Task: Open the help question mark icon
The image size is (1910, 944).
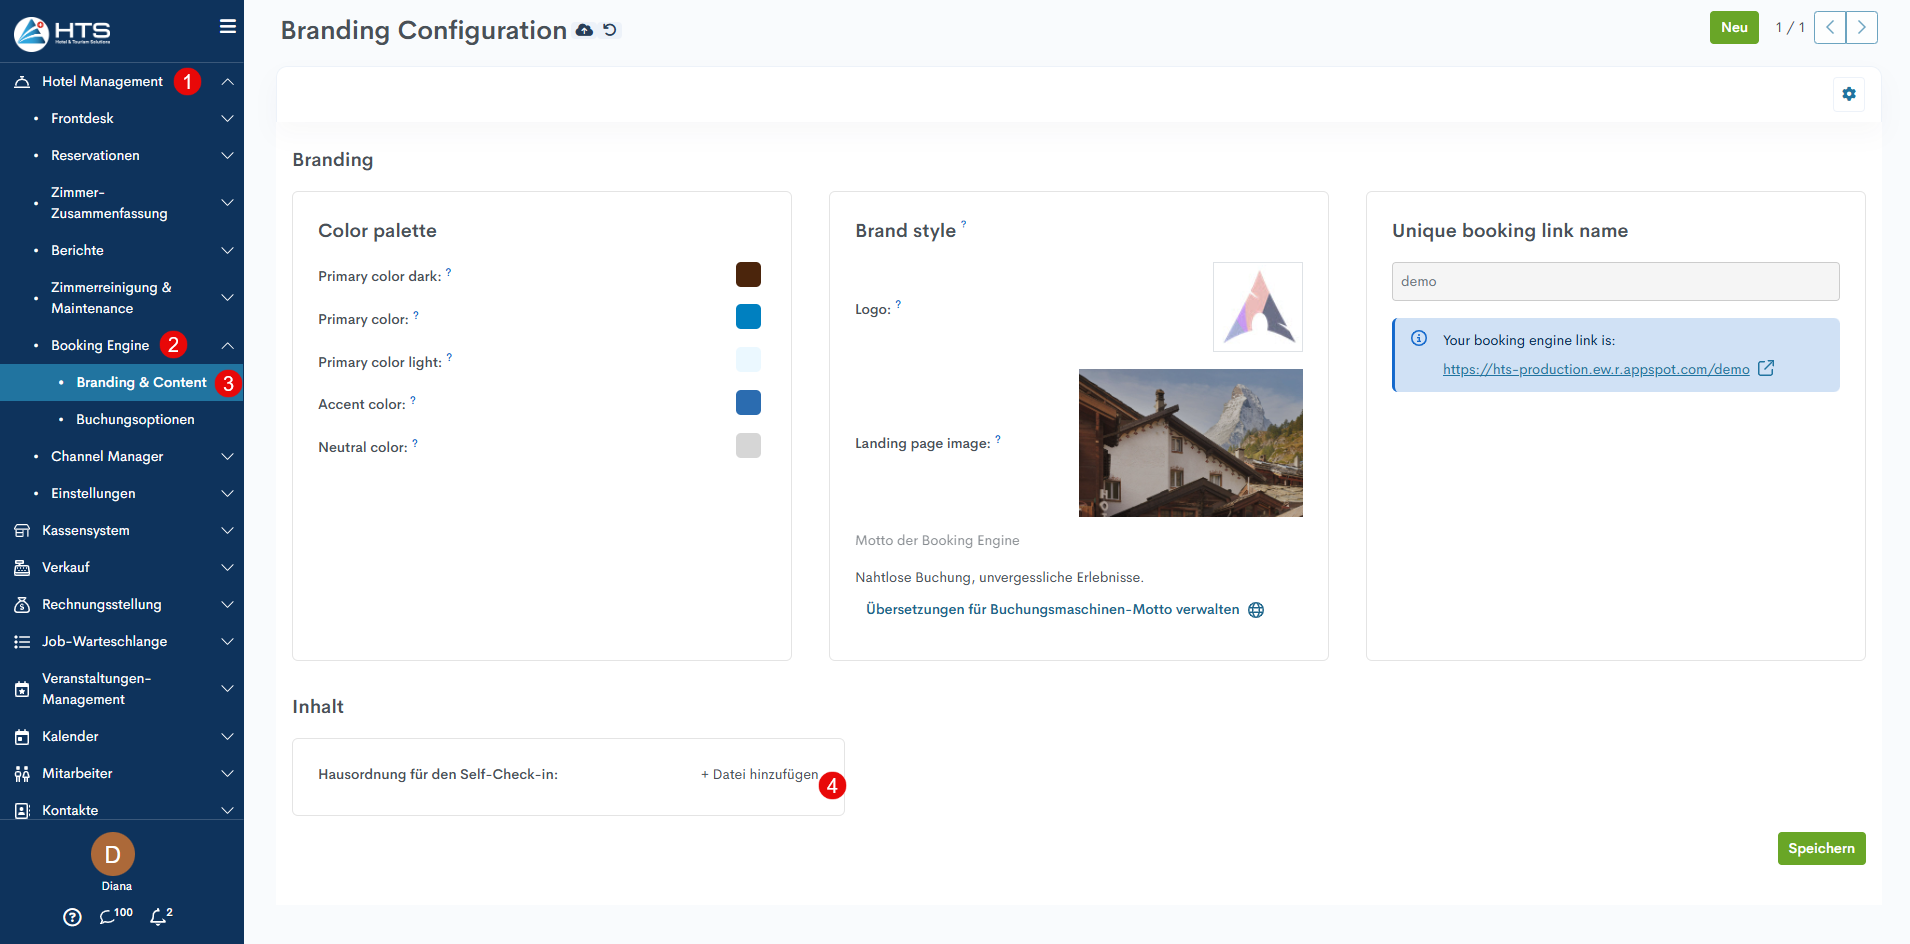Action: (x=72, y=917)
